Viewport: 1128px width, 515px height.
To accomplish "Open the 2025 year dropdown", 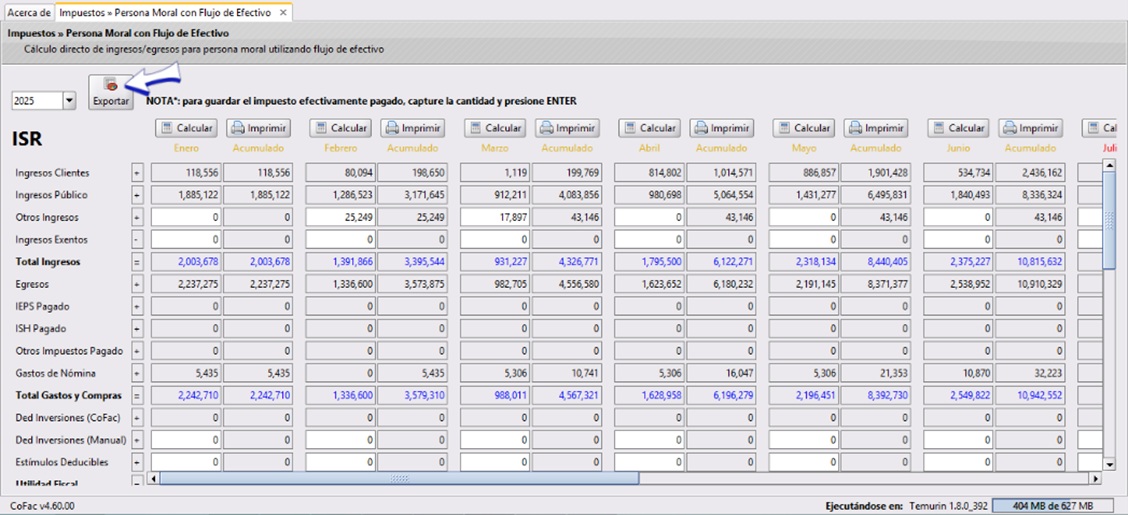I will pos(69,101).
